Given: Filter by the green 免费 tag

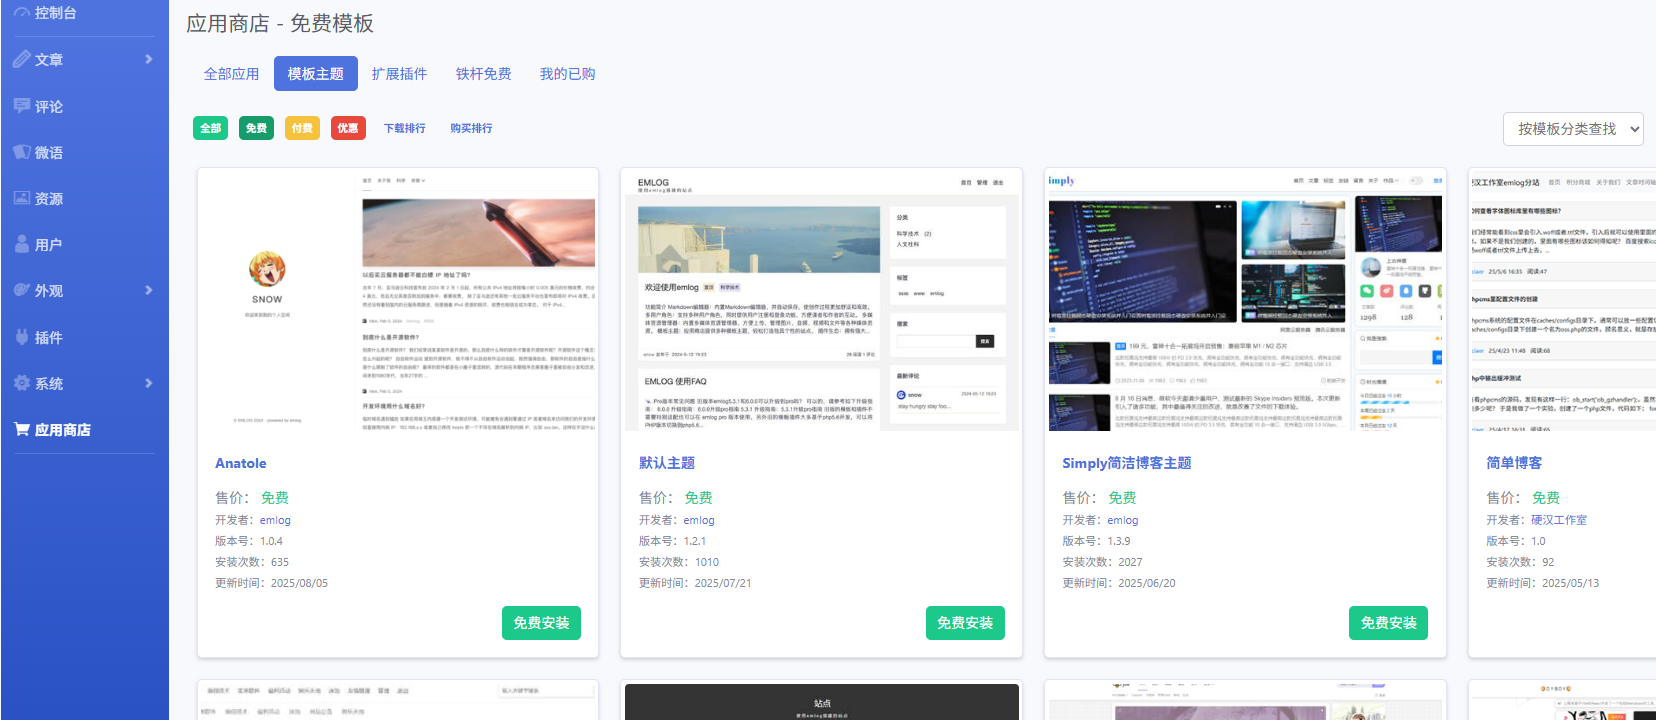Looking at the screenshot, I should click(x=256, y=128).
